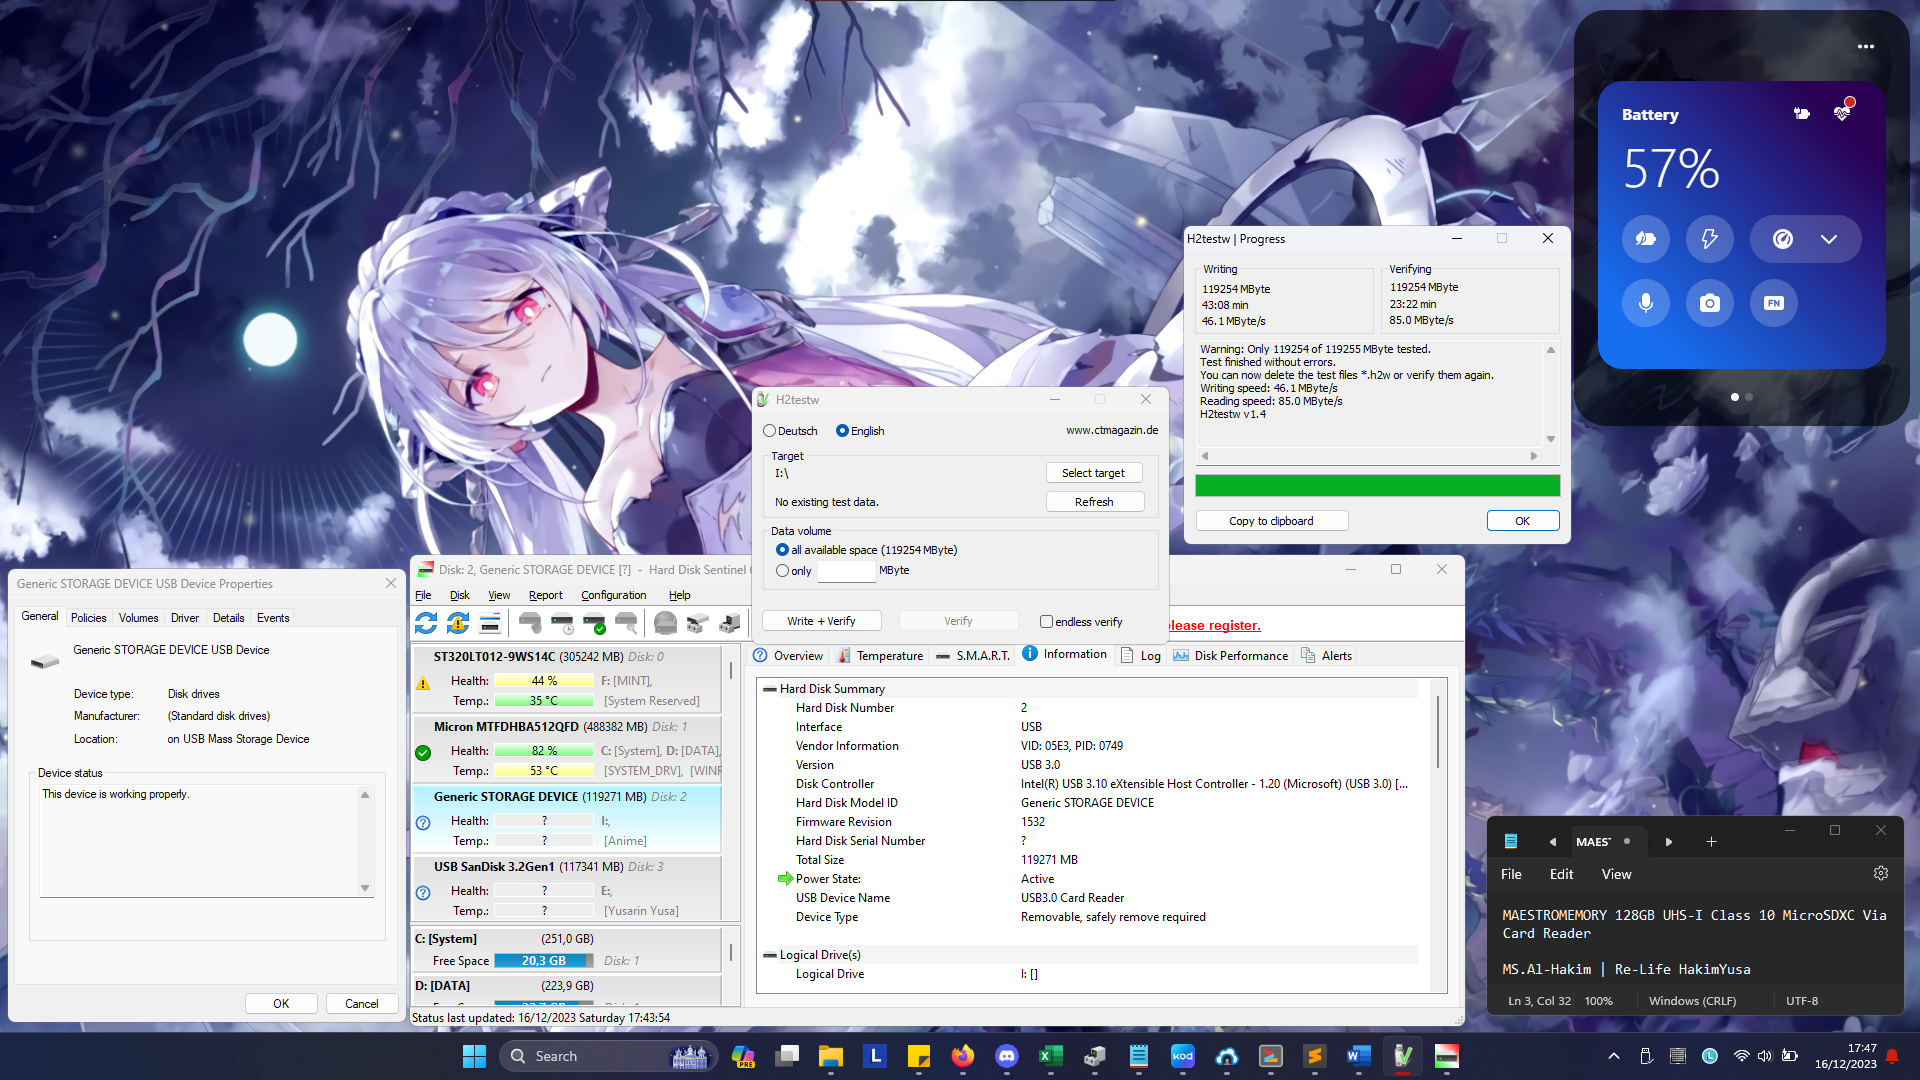Screen dimensions: 1920x1080
Task: Open Firefox from the taskbar
Action: [962, 1056]
